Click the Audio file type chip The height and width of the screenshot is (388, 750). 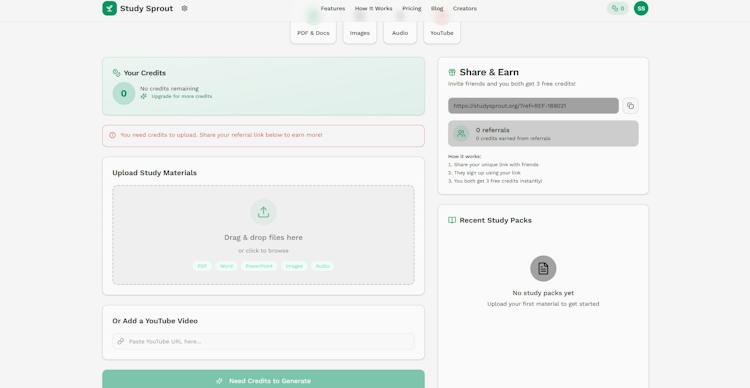click(323, 266)
